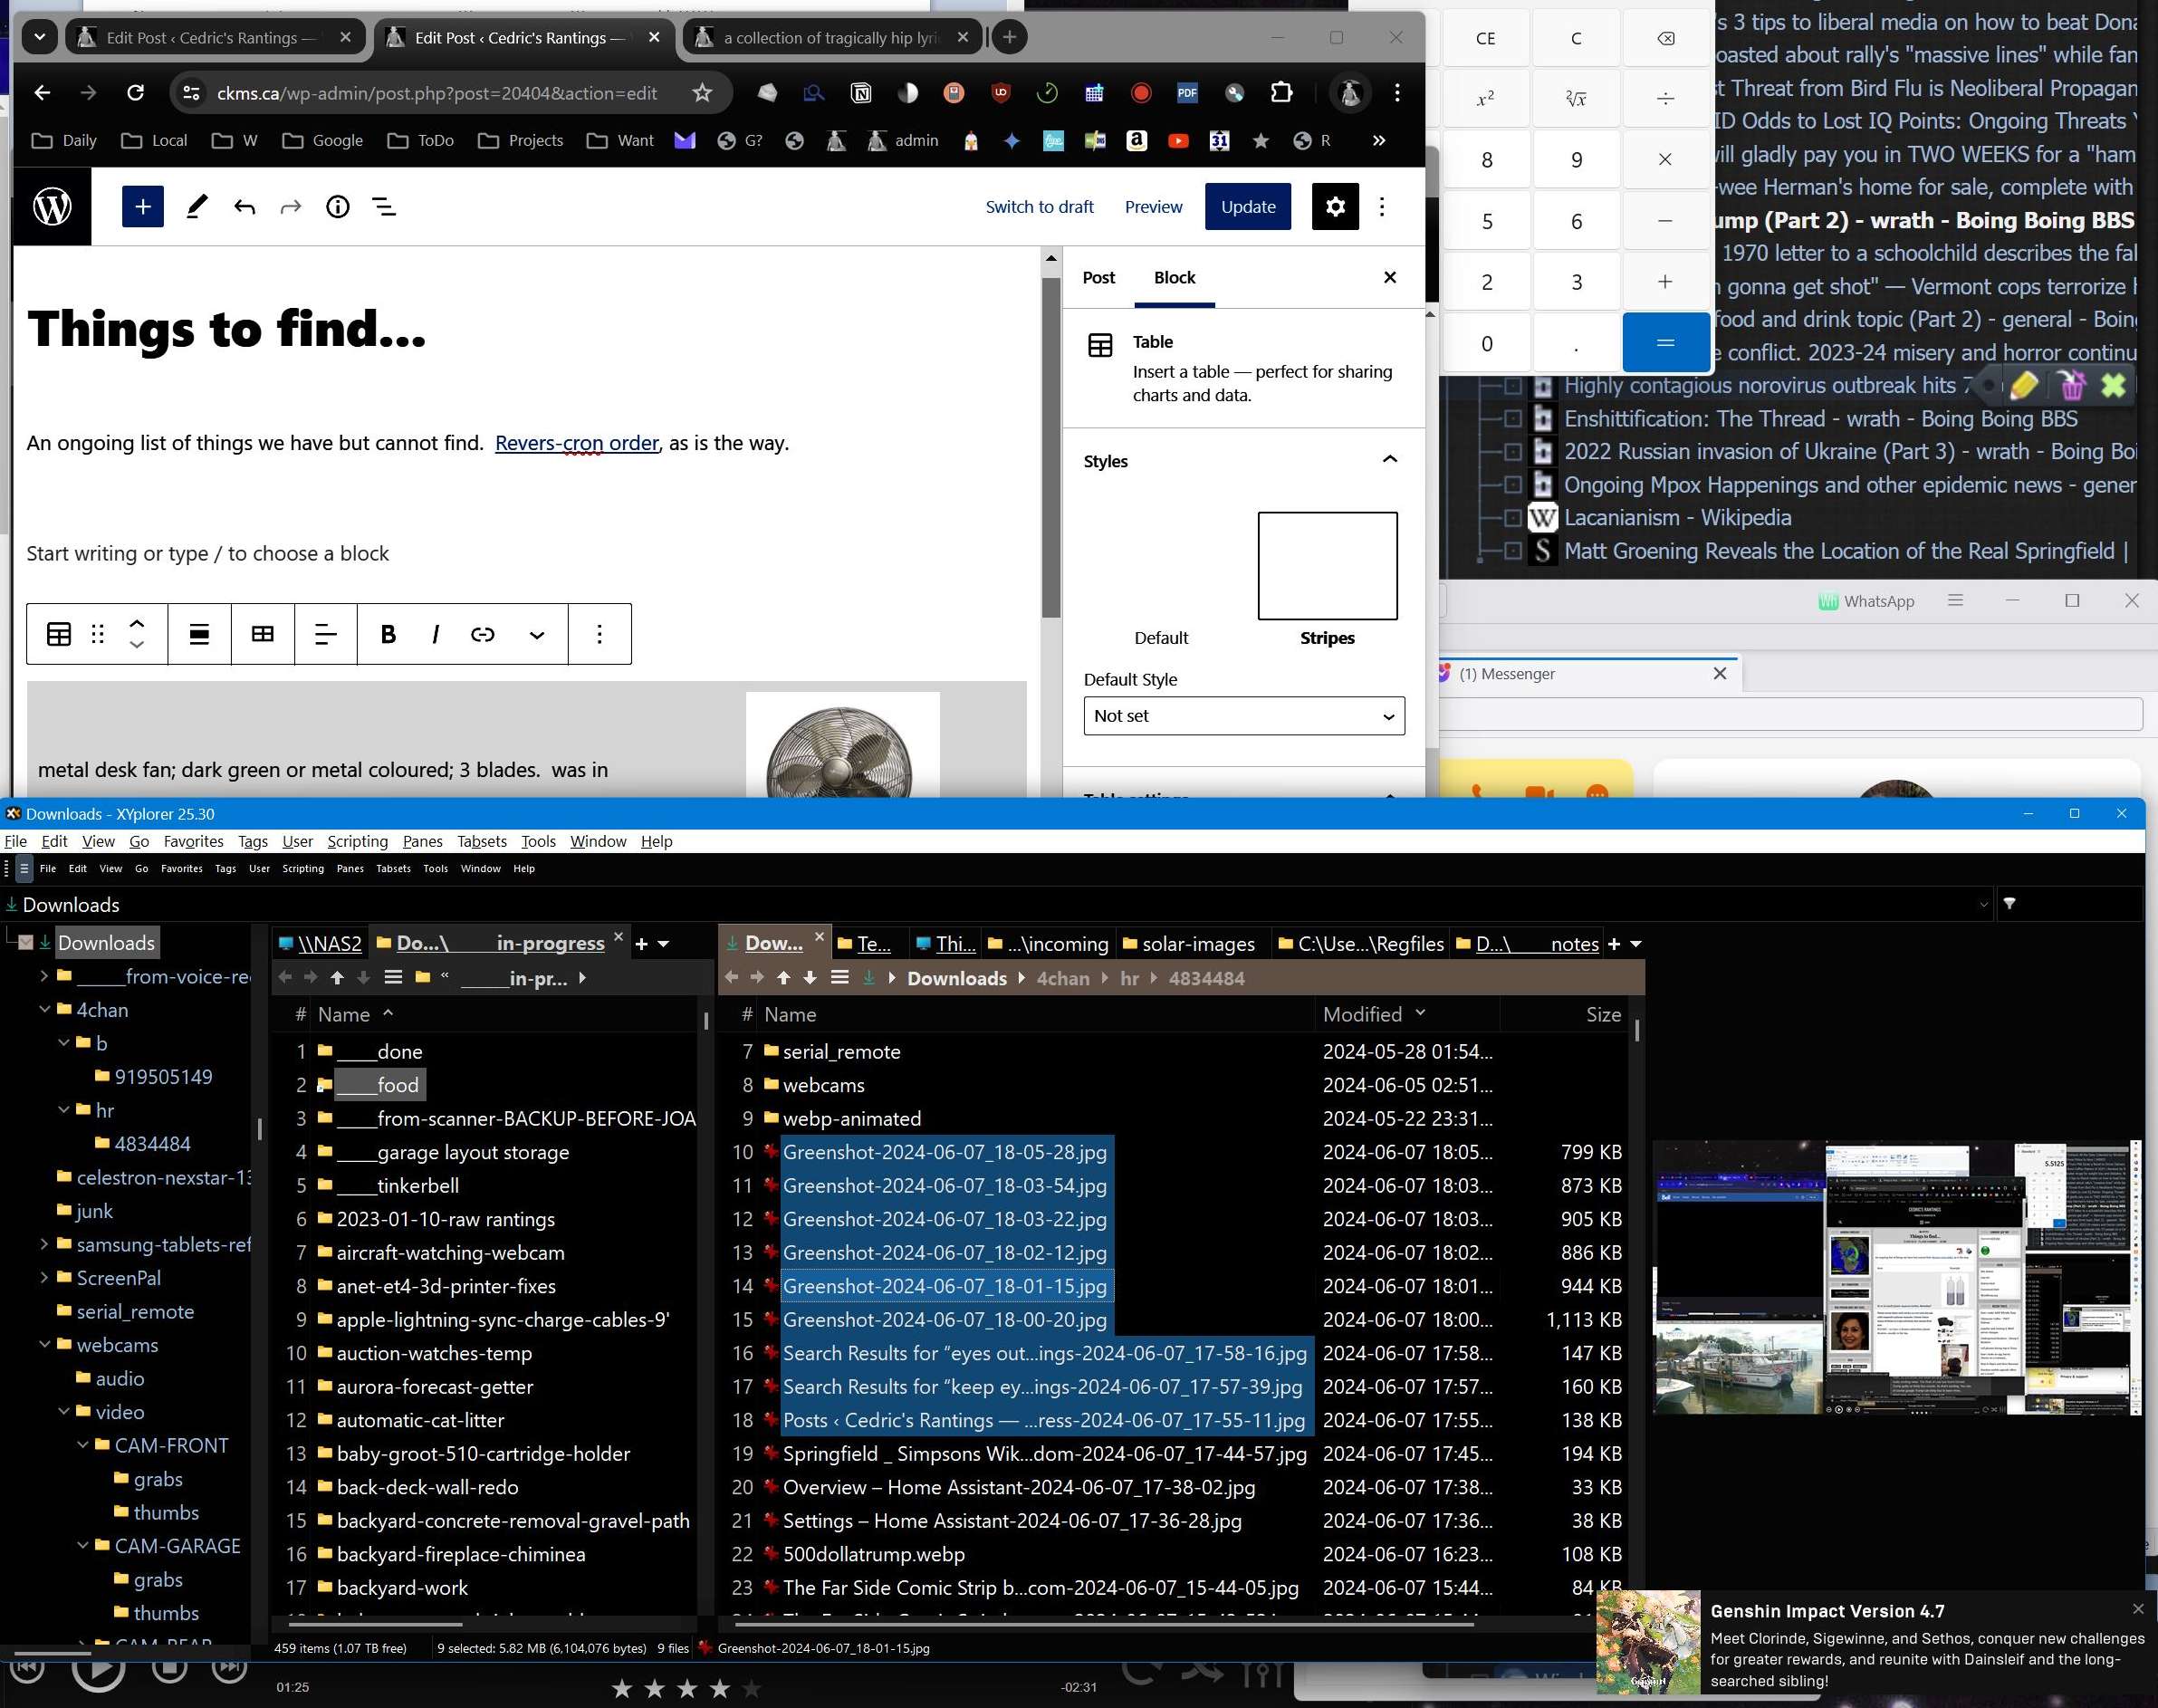Click the Switch to draft link
The image size is (2158, 1708).
pos(1039,207)
